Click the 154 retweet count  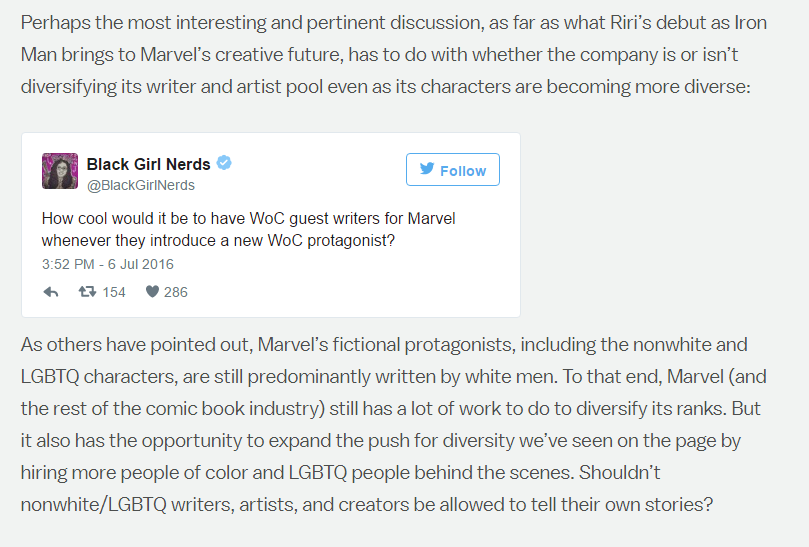(x=114, y=292)
